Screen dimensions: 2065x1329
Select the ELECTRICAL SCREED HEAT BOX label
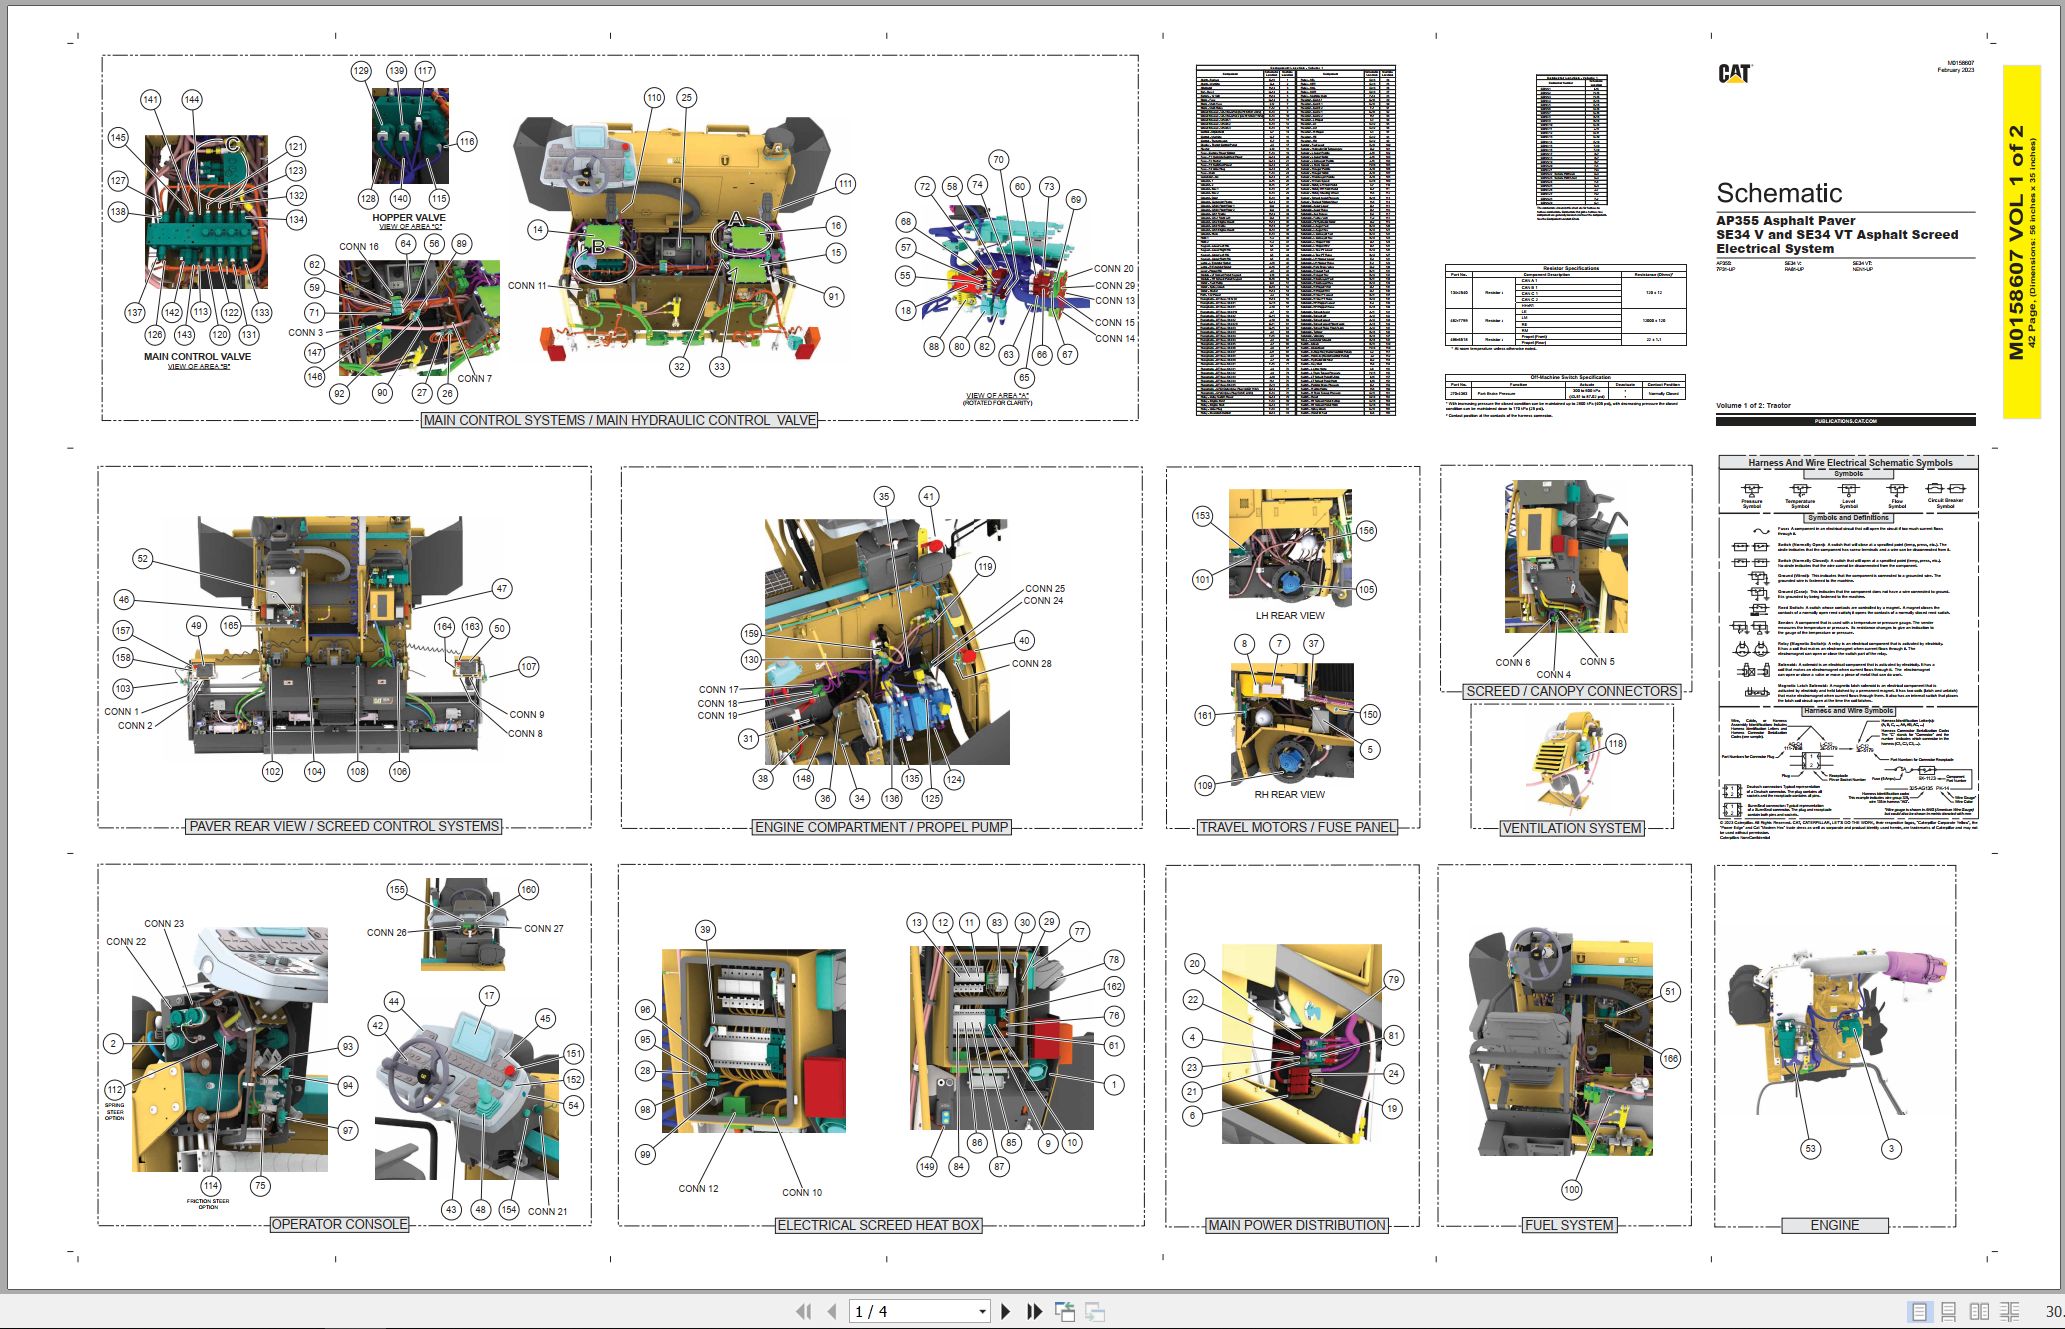[878, 1225]
